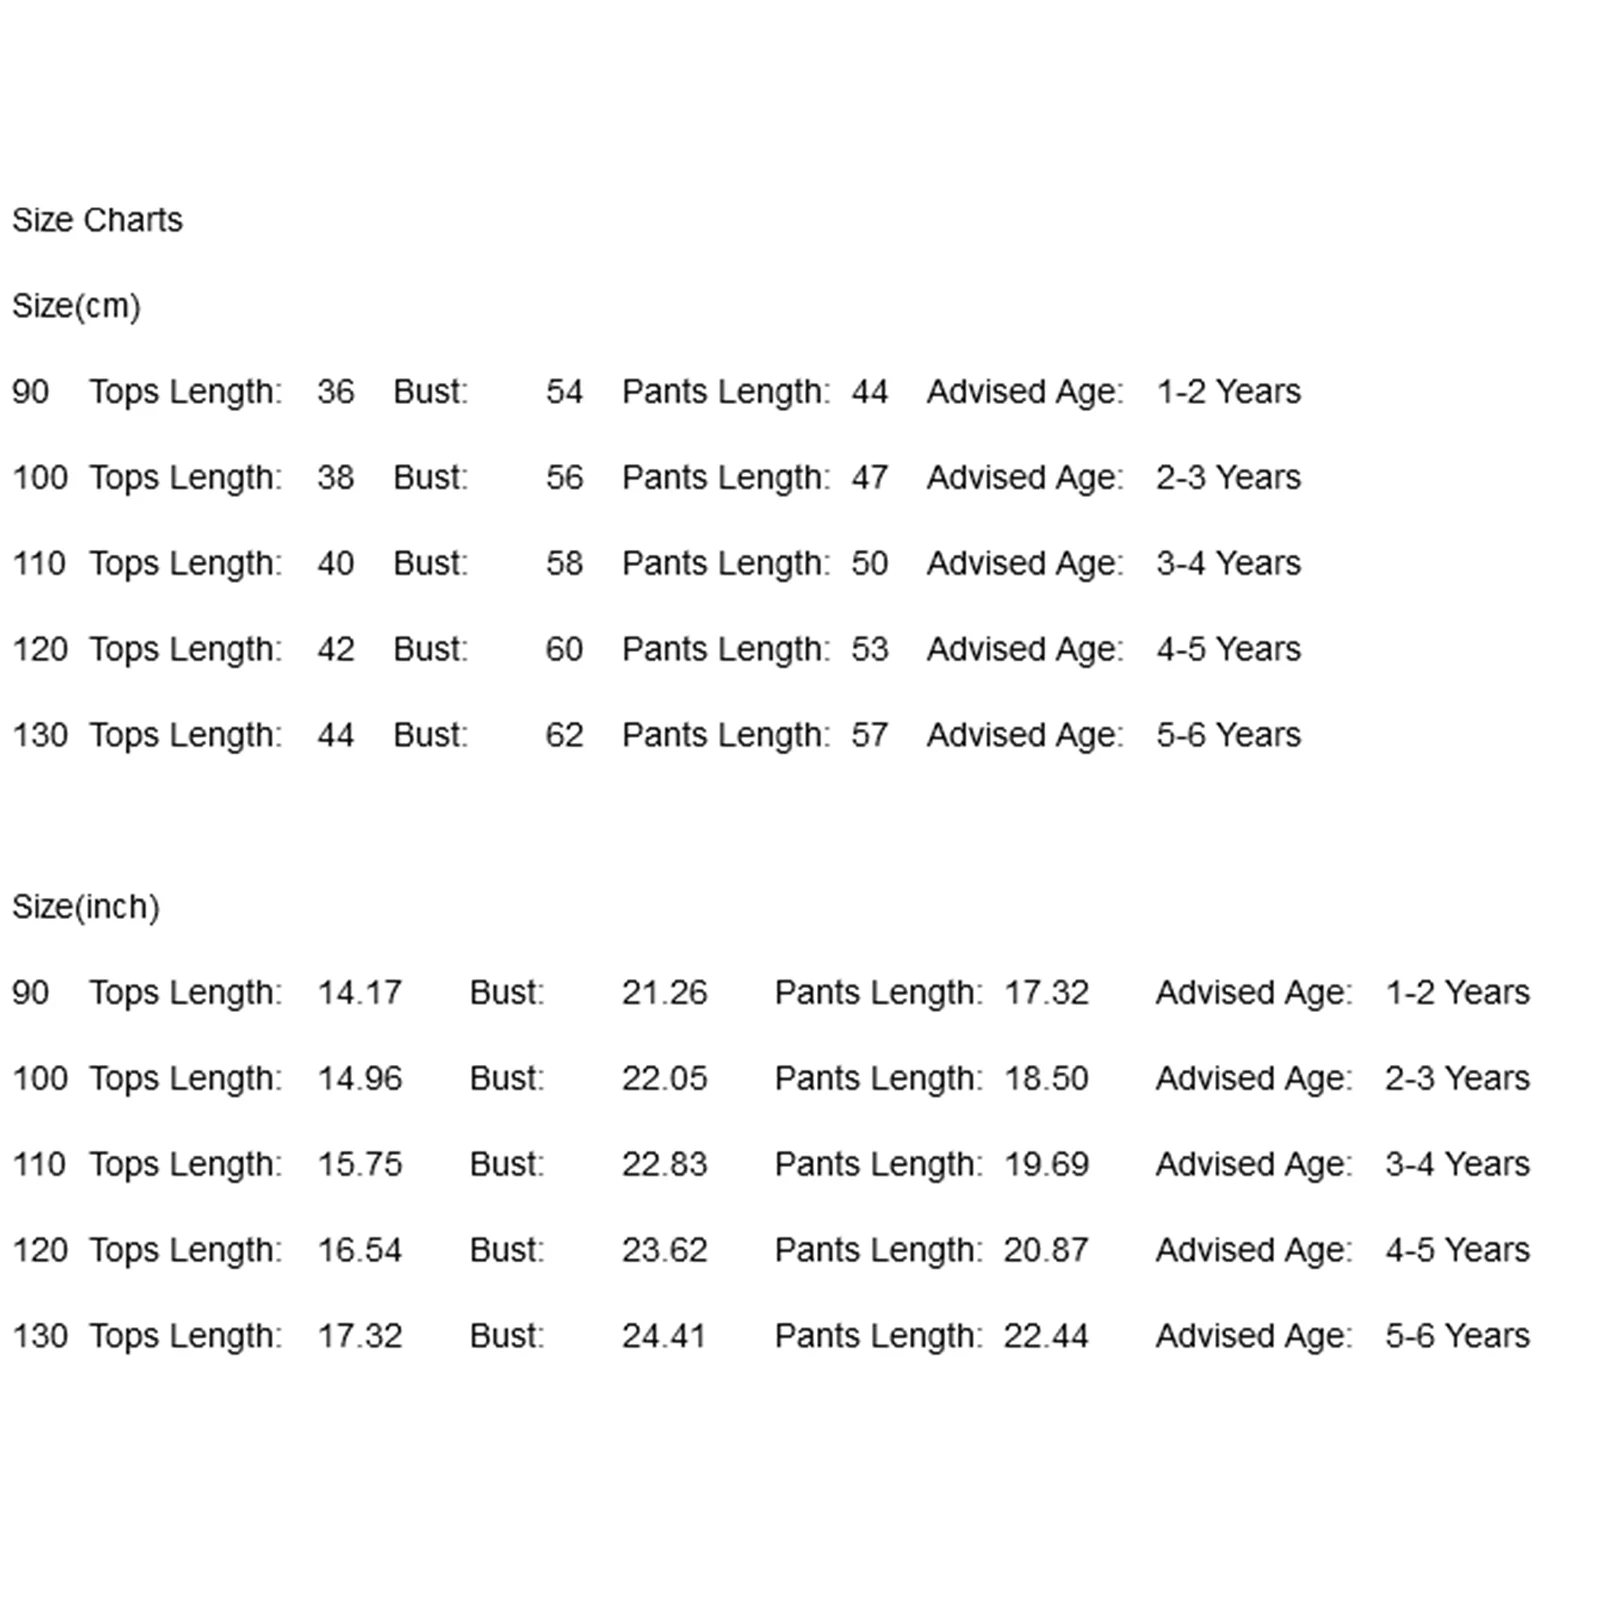Click pants length value 57

tap(869, 736)
